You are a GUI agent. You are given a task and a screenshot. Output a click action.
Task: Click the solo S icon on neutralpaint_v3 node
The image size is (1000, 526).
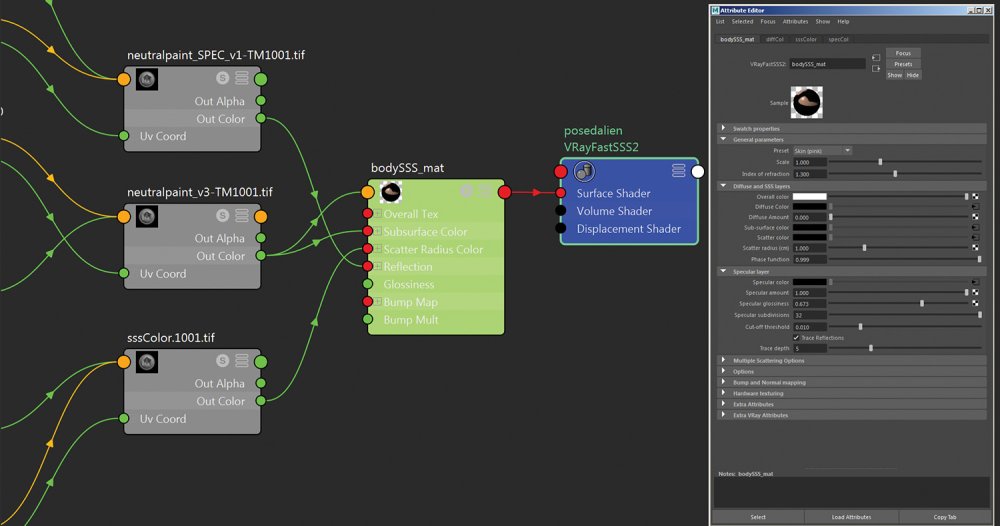click(222, 216)
